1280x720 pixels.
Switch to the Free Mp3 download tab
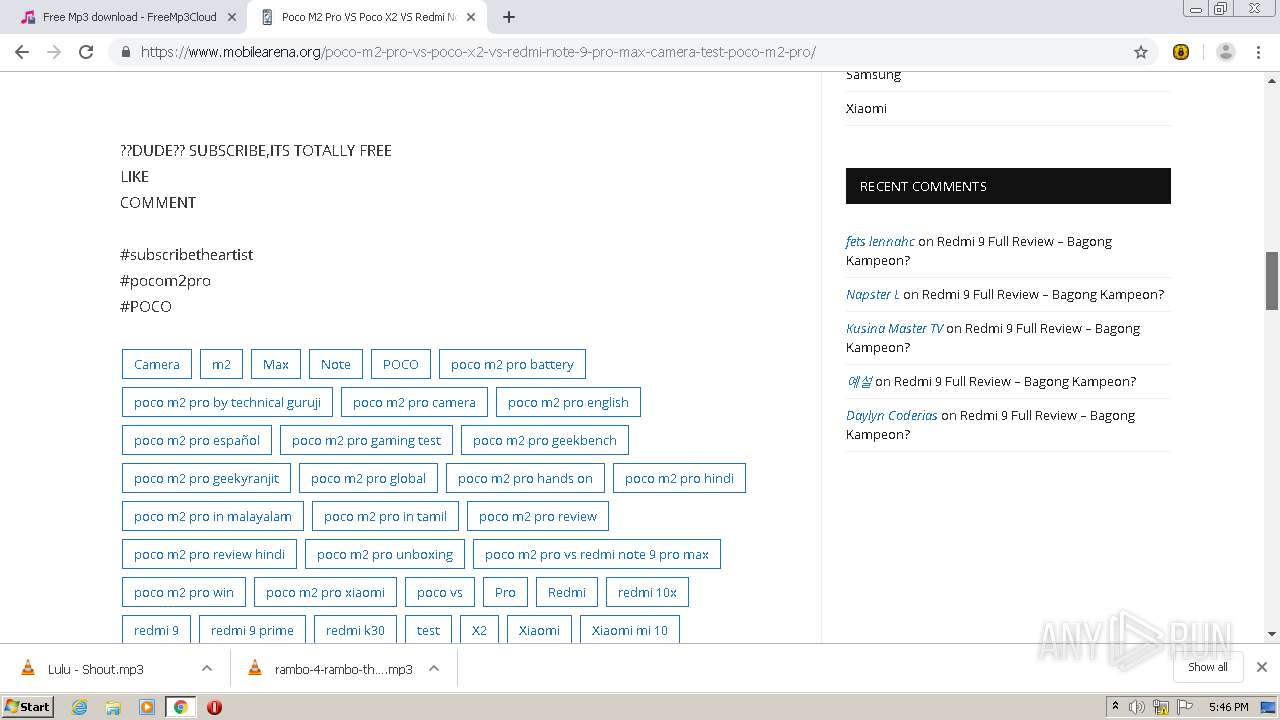pyautogui.click(x=129, y=17)
